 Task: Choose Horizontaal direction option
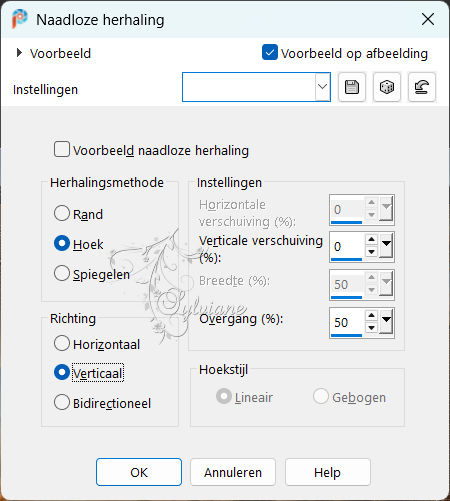pyautogui.click(x=62, y=343)
